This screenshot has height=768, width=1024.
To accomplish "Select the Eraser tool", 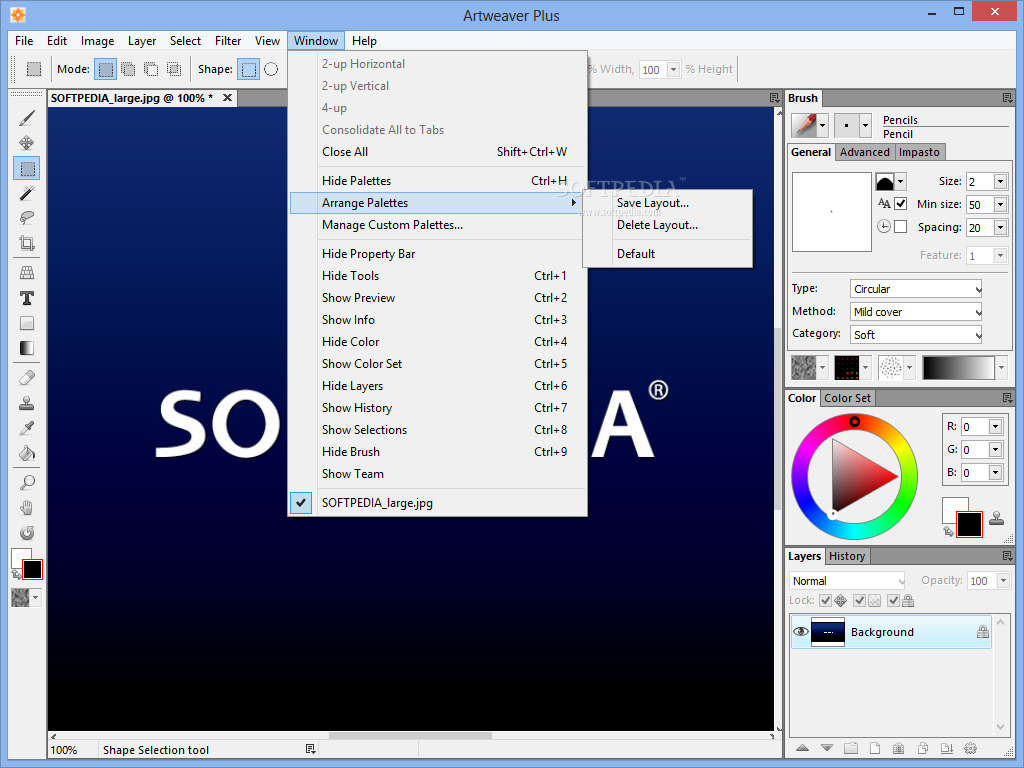I will [27, 378].
